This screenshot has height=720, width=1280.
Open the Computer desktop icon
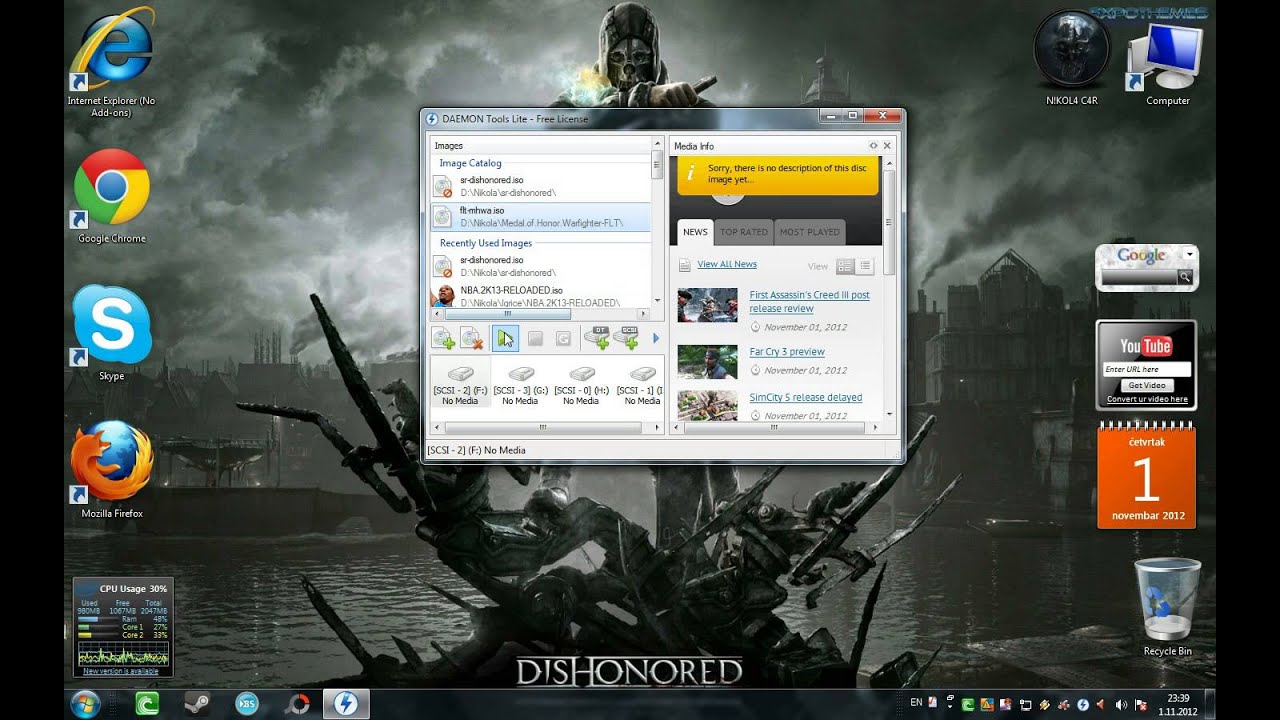[1167, 63]
